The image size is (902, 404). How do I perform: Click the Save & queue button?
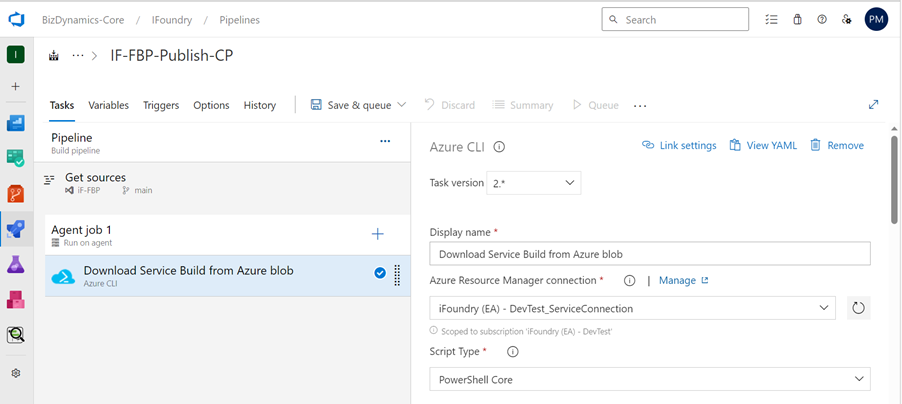point(351,105)
